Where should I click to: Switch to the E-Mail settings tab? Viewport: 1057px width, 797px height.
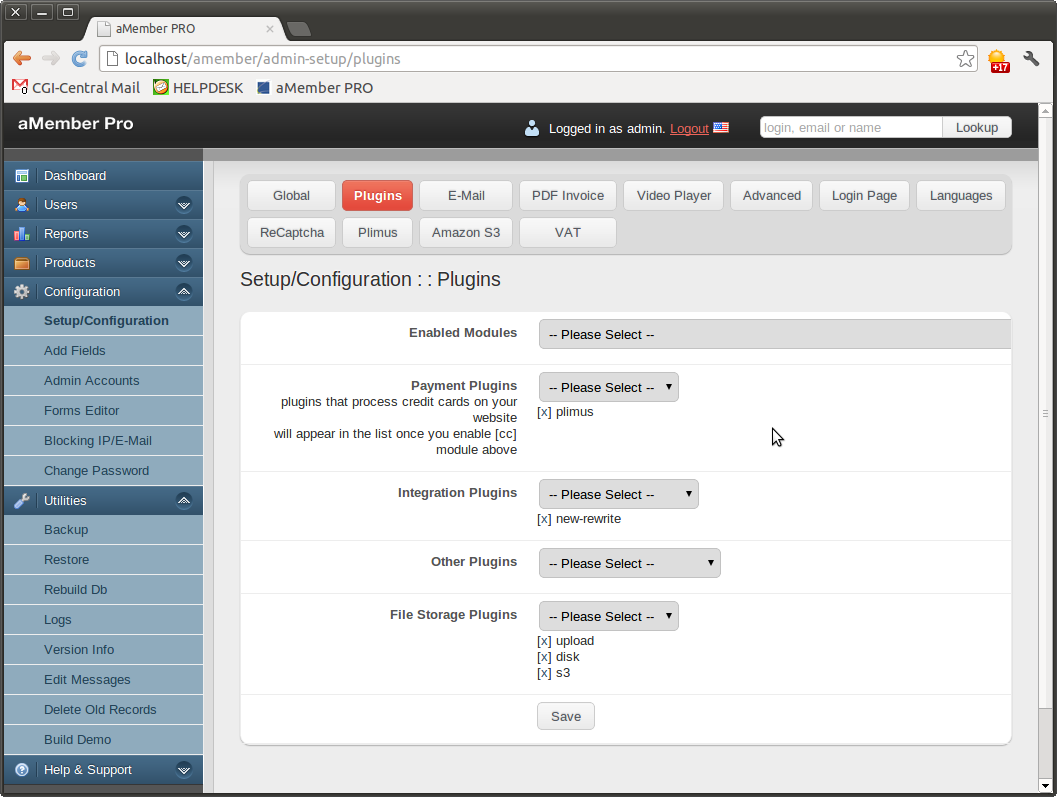[x=466, y=196]
